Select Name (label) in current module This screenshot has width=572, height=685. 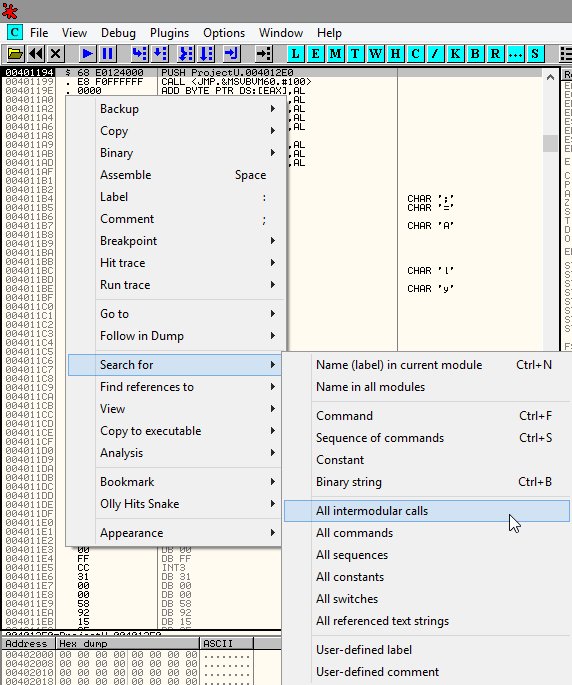point(427,365)
